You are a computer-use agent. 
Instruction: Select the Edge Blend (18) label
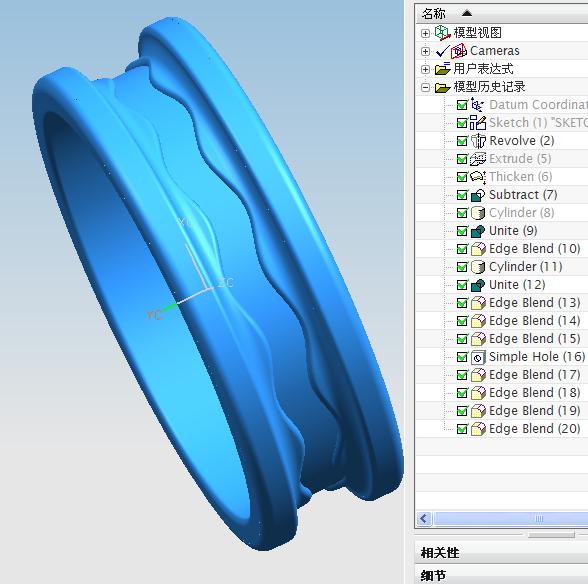(x=535, y=393)
